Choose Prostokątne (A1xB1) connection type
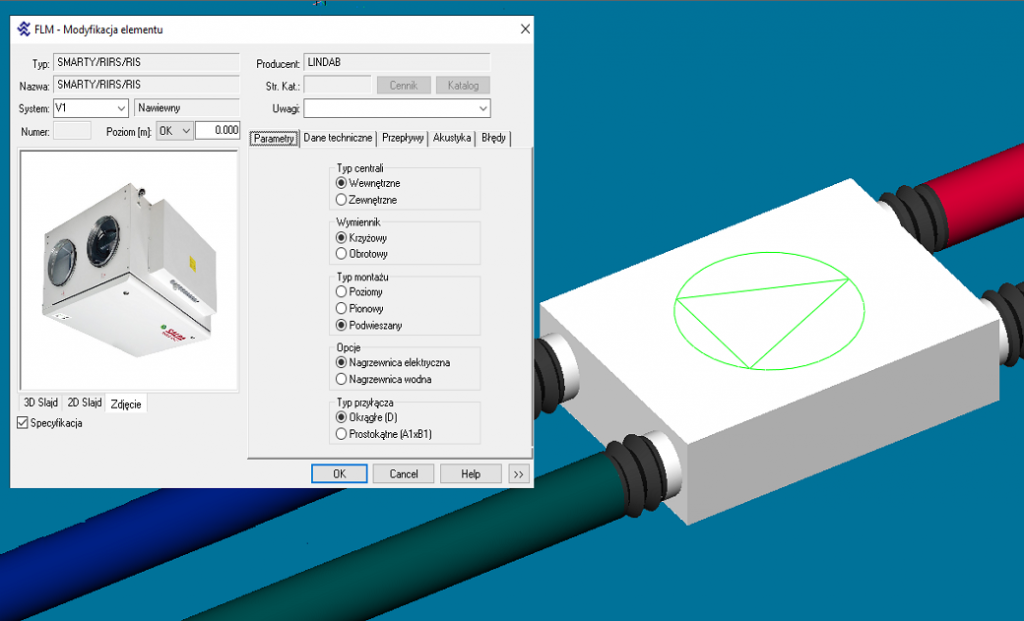Image resolution: width=1024 pixels, height=621 pixels. 342,434
